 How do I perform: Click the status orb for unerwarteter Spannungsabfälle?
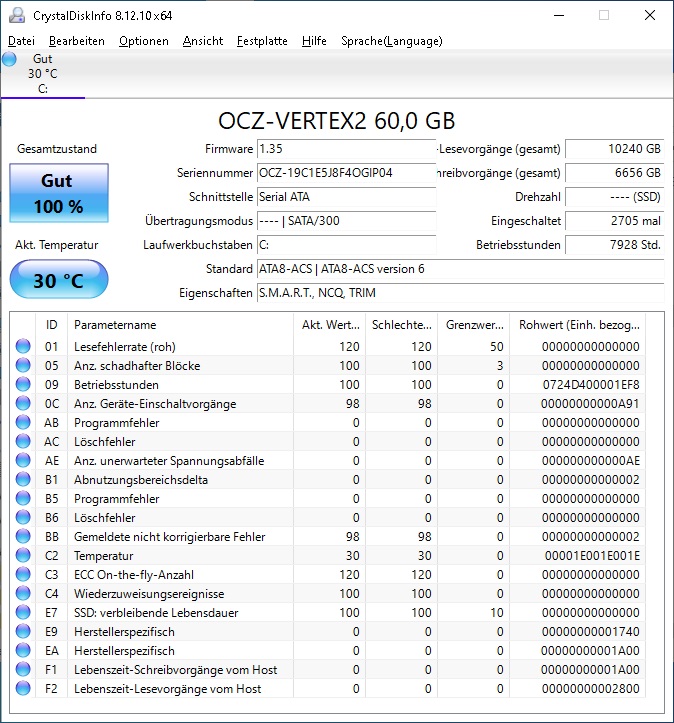click(23, 460)
